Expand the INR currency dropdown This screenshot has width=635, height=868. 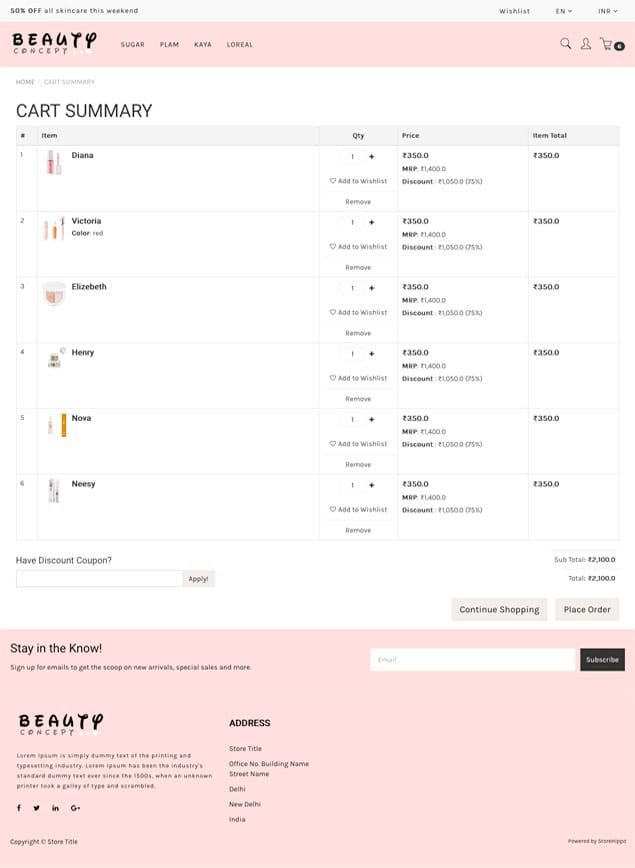tap(607, 11)
